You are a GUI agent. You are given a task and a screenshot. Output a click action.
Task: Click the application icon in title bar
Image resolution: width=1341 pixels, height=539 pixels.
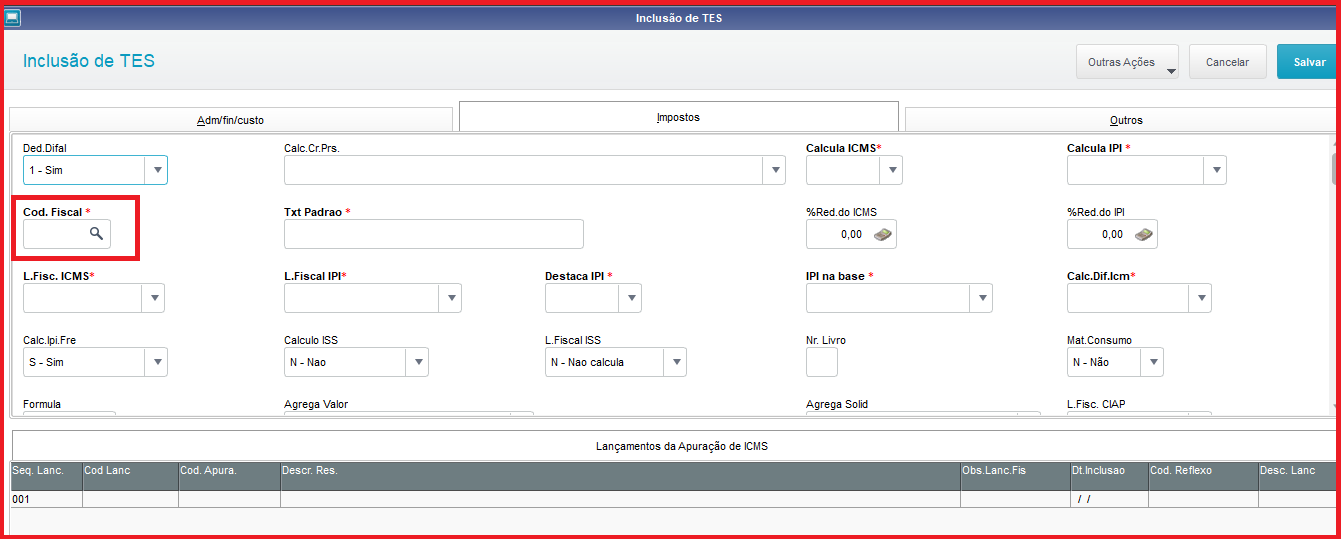tap(13, 17)
